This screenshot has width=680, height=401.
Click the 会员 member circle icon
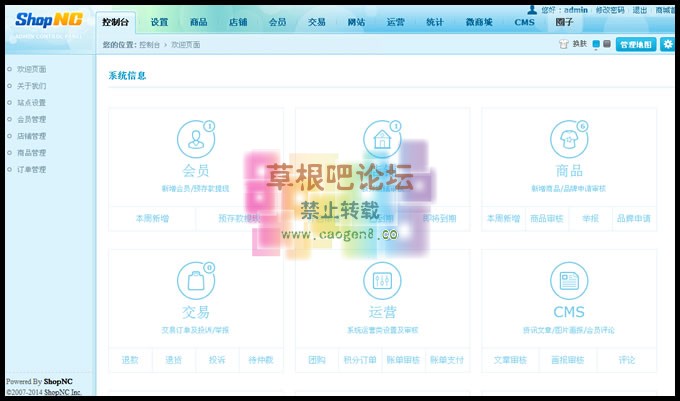[x=196, y=139]
